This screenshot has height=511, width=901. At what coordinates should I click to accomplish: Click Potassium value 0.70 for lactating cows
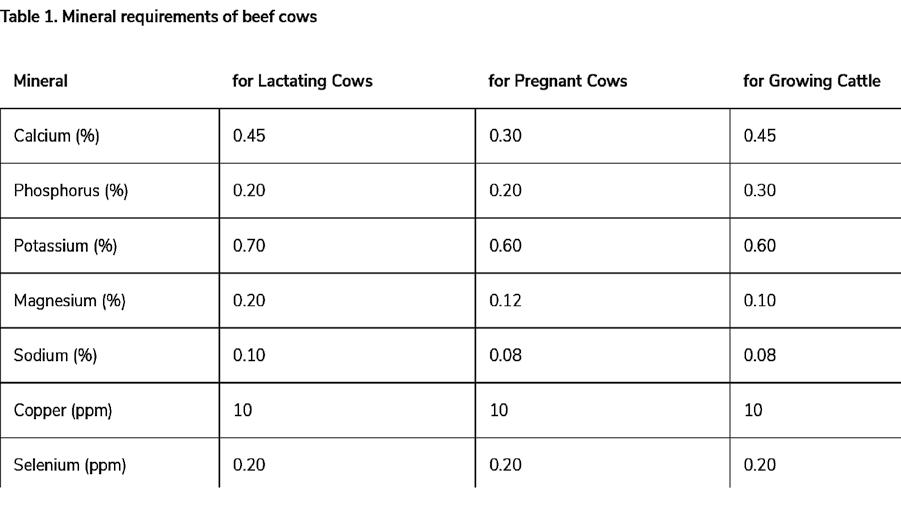click(x=249, y=246)
